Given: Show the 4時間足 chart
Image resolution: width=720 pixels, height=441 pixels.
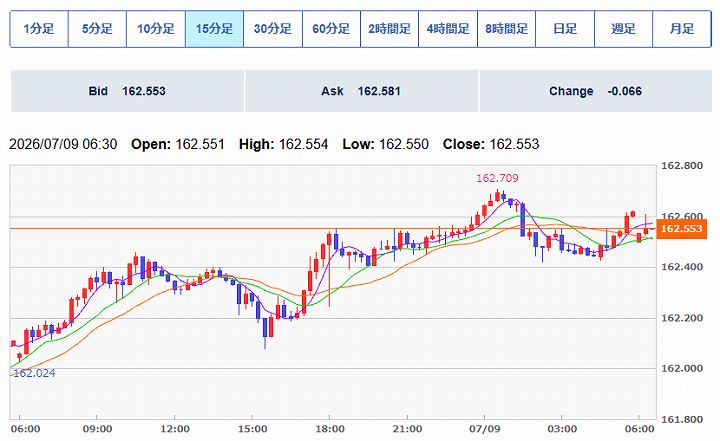Looking at the screenshot, I should (448, 29).
